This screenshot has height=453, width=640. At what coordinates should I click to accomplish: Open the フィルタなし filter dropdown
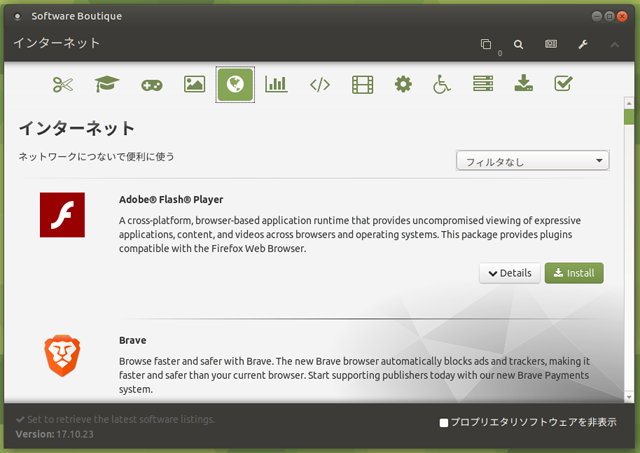pos(532,160)
